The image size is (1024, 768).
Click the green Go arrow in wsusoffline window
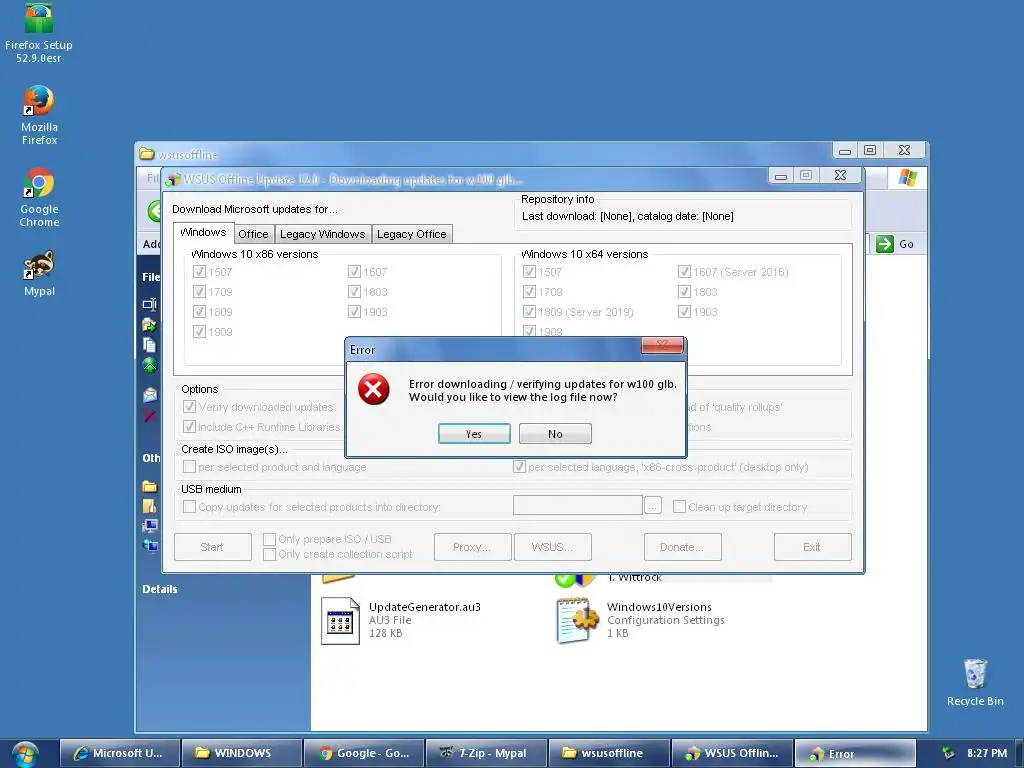(x=885, y=244)
